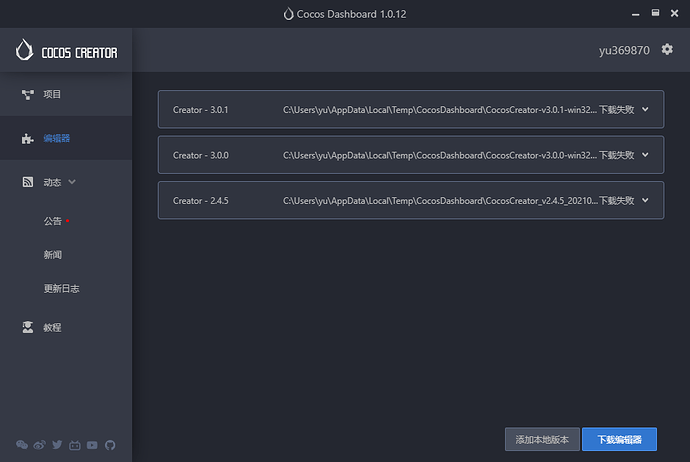Click the tutorial person icon beside 教程
690x462 pixels.
28,327
